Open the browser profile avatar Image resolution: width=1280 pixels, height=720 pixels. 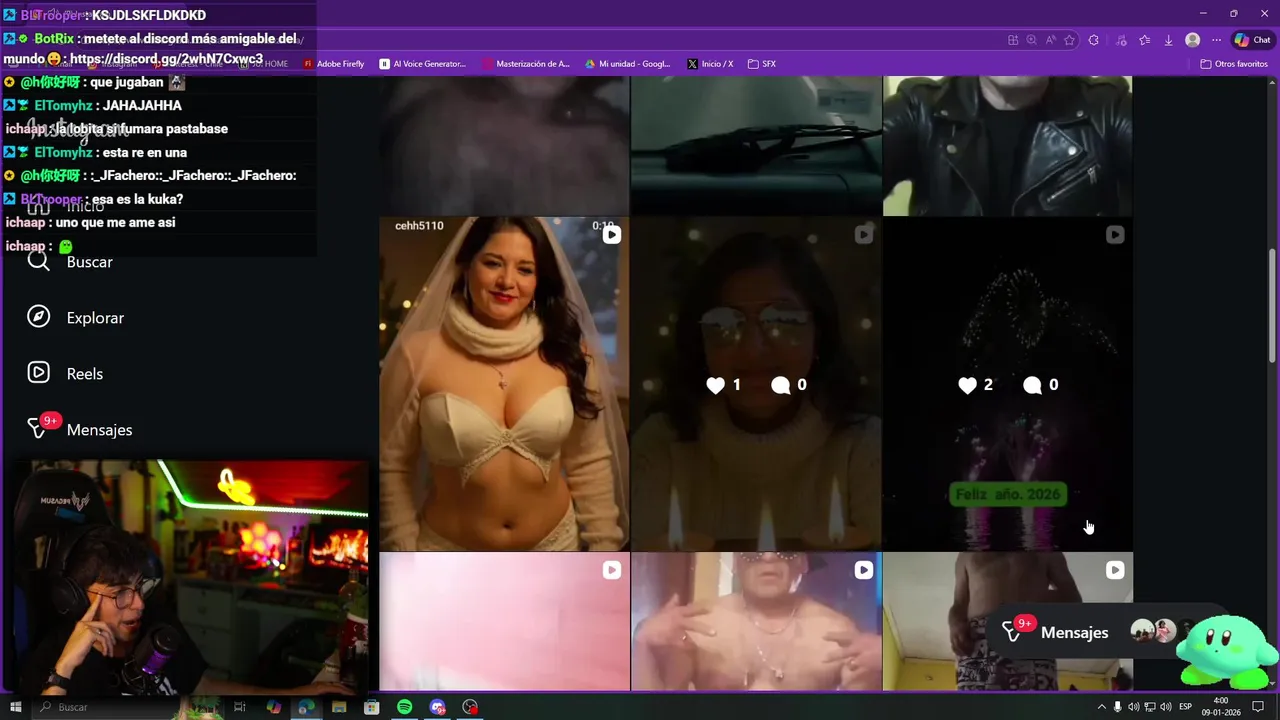[1192, 40]
